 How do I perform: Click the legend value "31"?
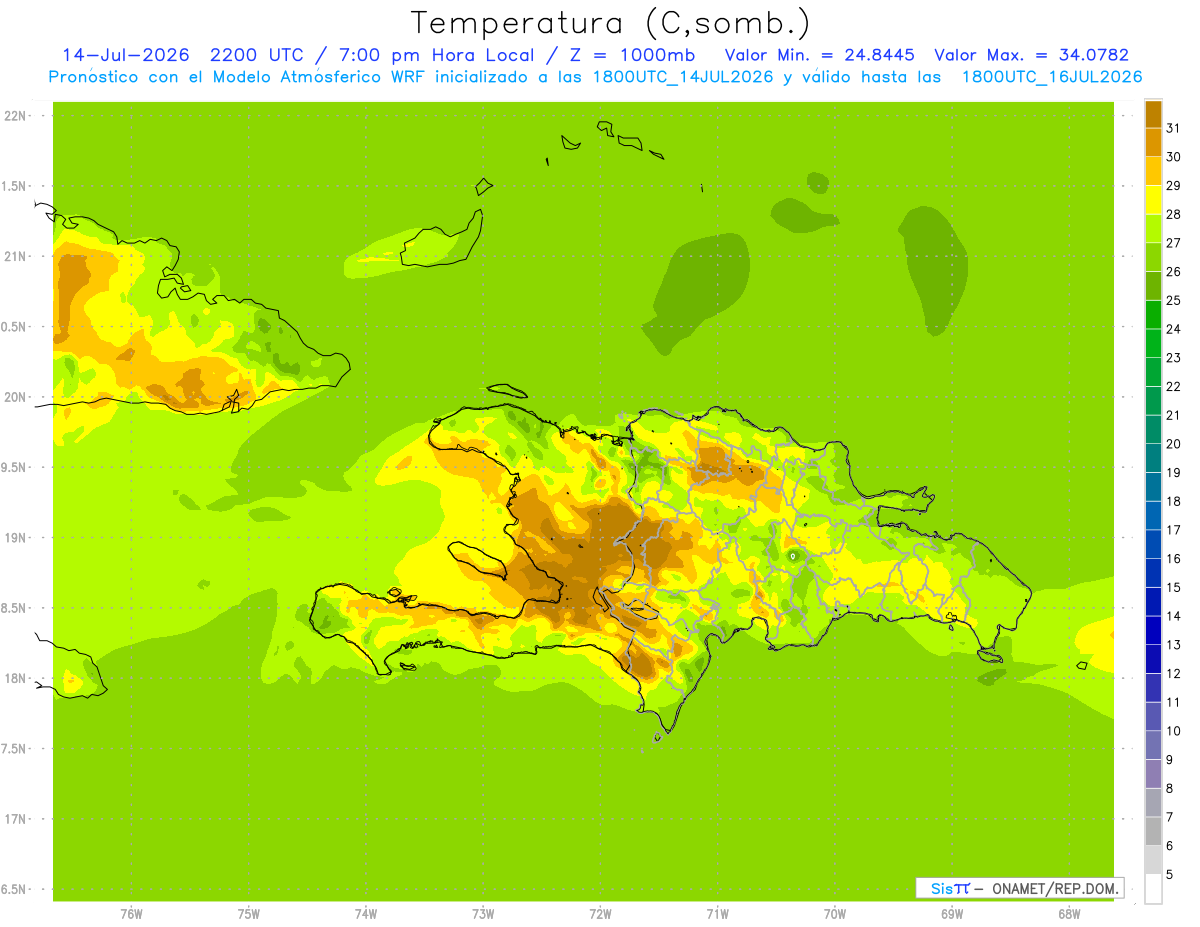click(x=1173, y=128)
